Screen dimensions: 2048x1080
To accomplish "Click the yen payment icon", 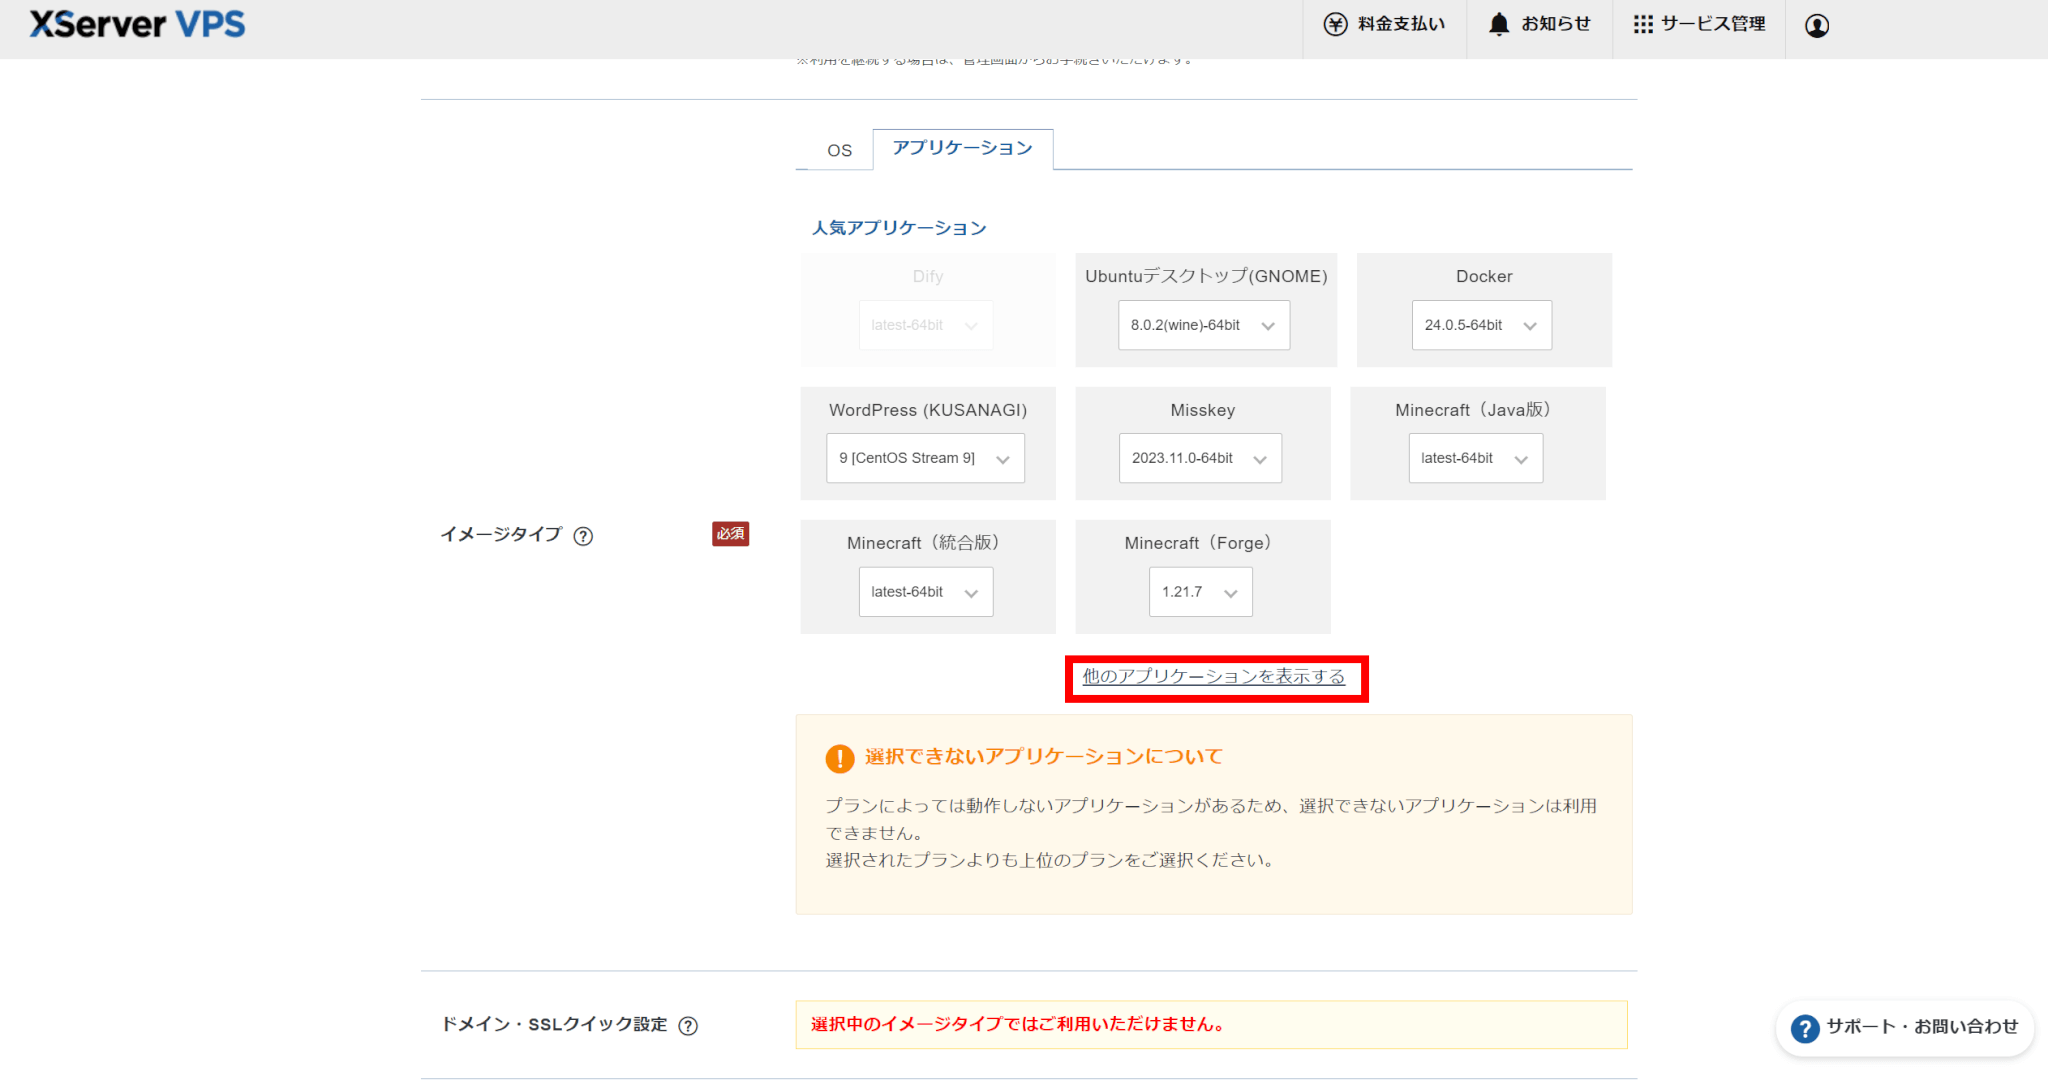I will [x=1335, y=24].
